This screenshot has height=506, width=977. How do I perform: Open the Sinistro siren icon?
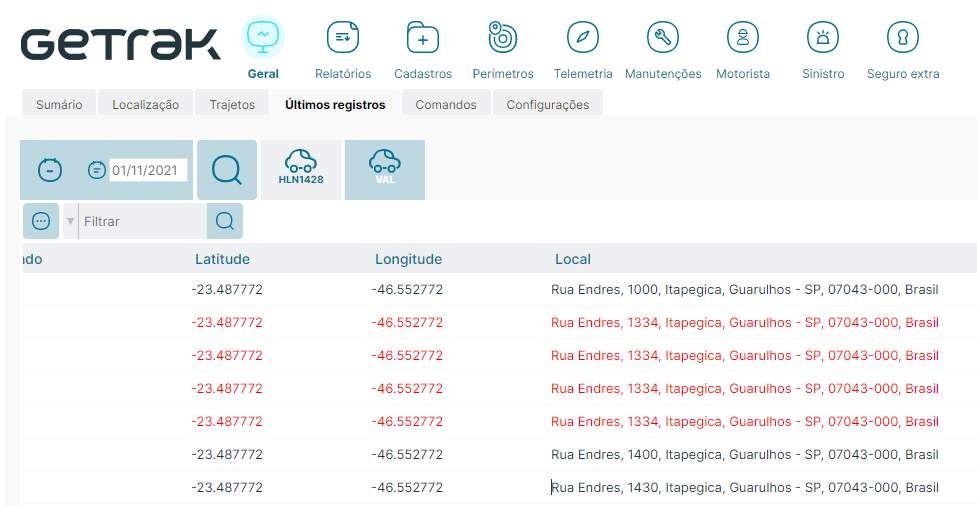tap(823, 37)
